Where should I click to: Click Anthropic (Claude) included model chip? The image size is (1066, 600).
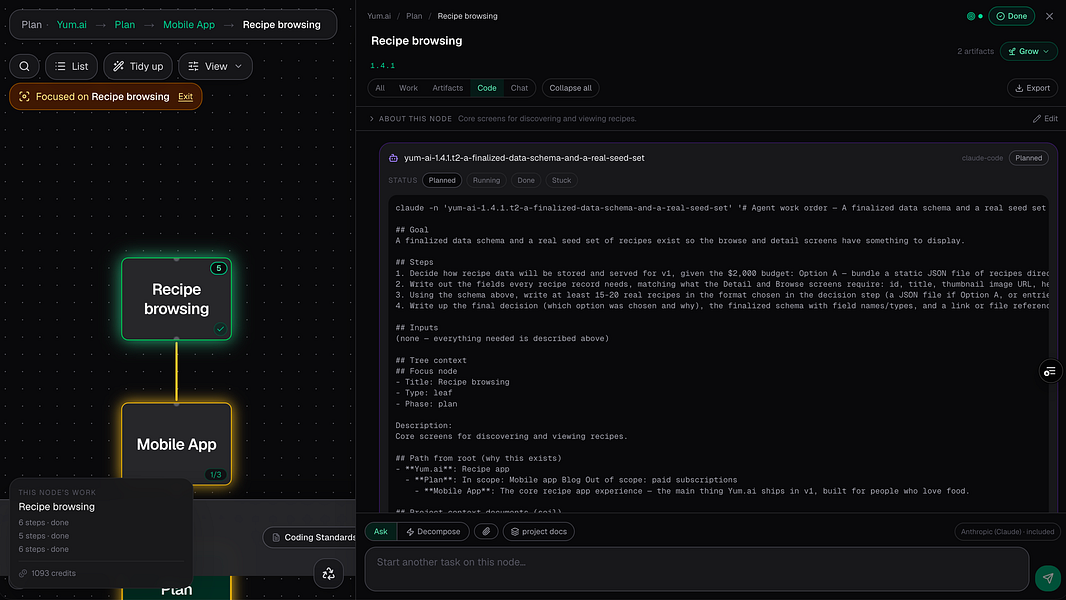tap(1007, 531)
